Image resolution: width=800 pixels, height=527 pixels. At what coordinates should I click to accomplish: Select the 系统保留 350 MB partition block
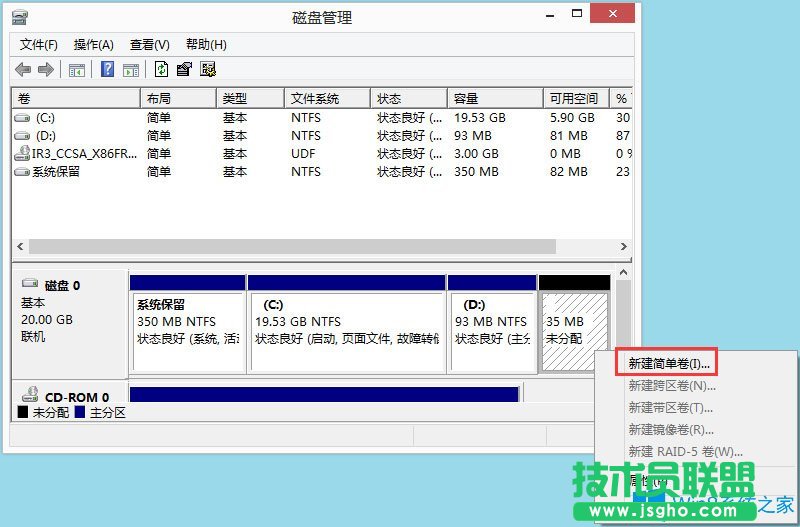click(x=187, y=324)
